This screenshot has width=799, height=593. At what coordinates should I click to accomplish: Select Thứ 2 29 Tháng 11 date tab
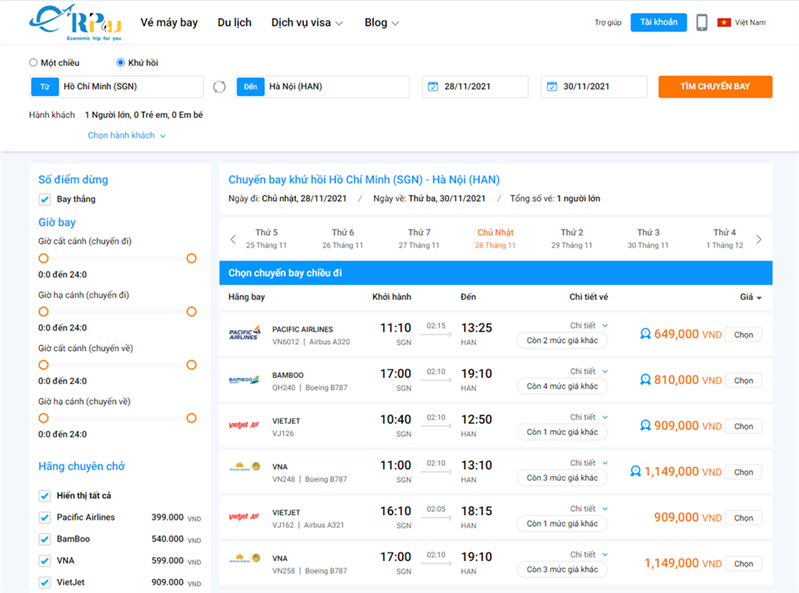coord(572,238)
